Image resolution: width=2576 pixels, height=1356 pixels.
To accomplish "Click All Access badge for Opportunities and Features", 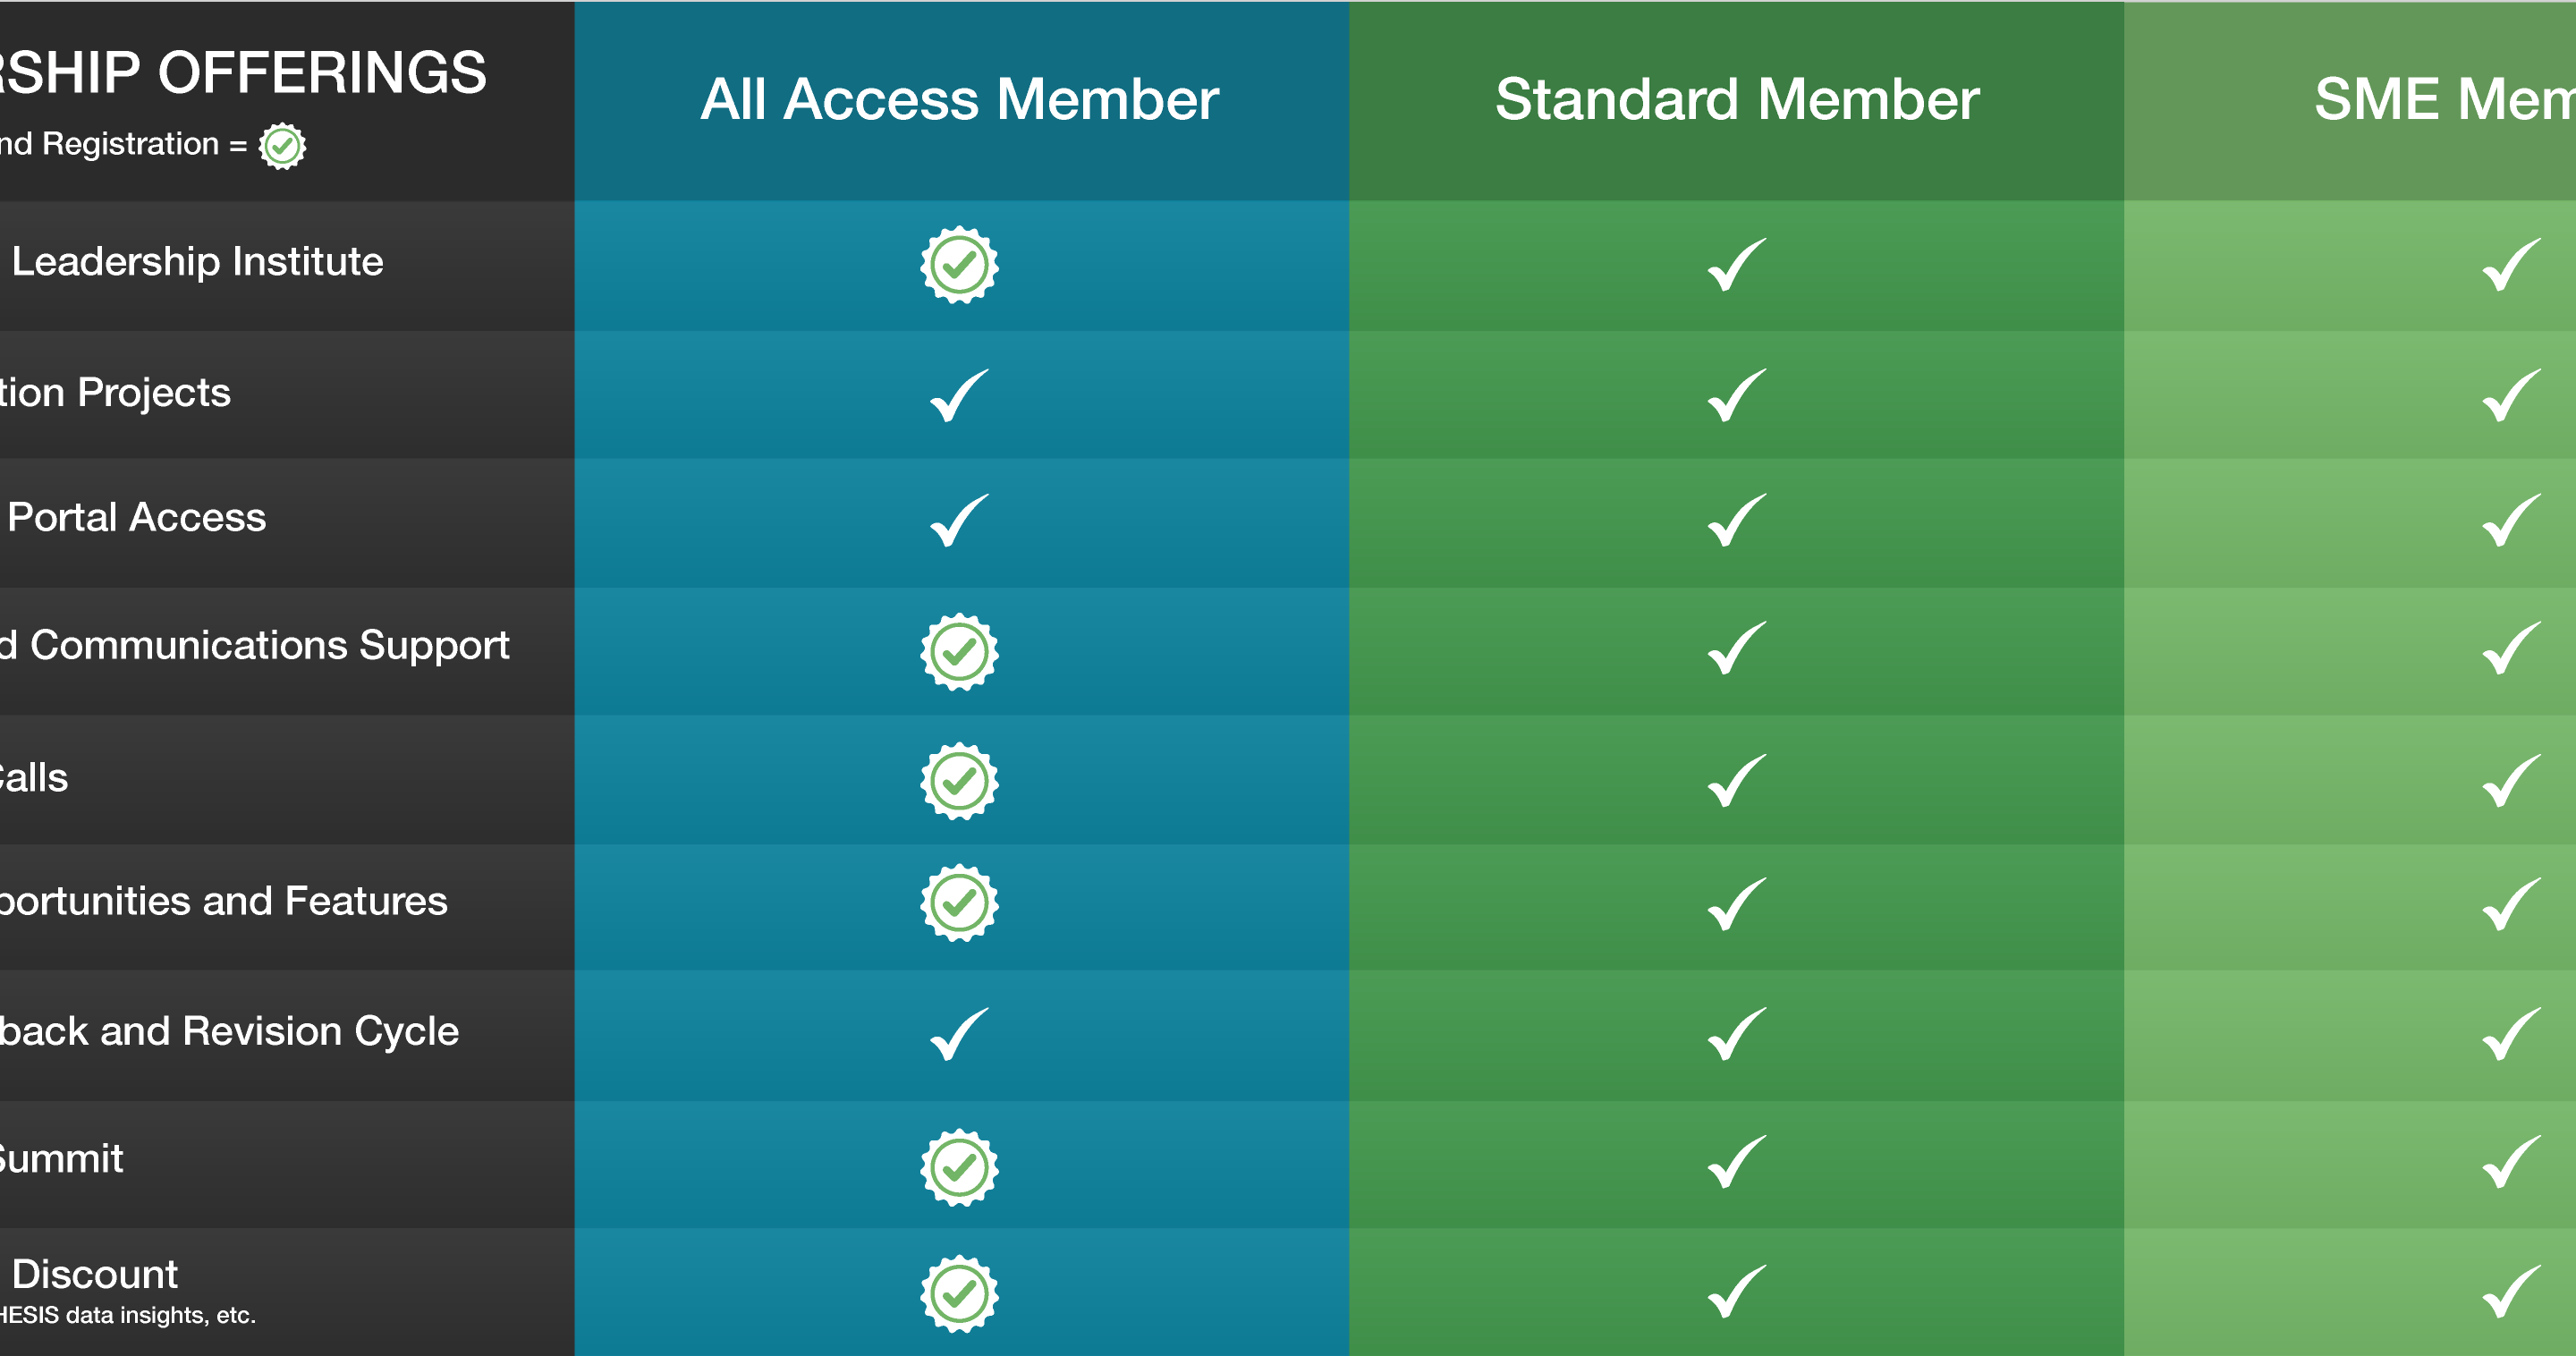I will 959,903.
